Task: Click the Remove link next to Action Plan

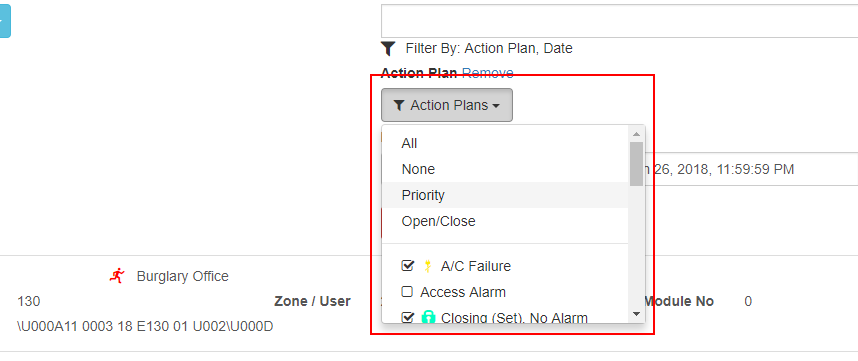Action: tap(488, 73)
